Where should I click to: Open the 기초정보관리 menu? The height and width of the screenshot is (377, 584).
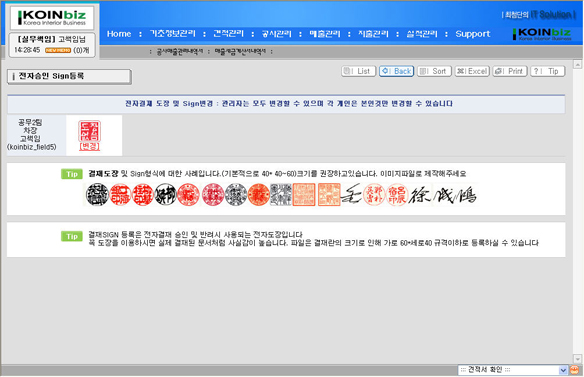[172, 34]
